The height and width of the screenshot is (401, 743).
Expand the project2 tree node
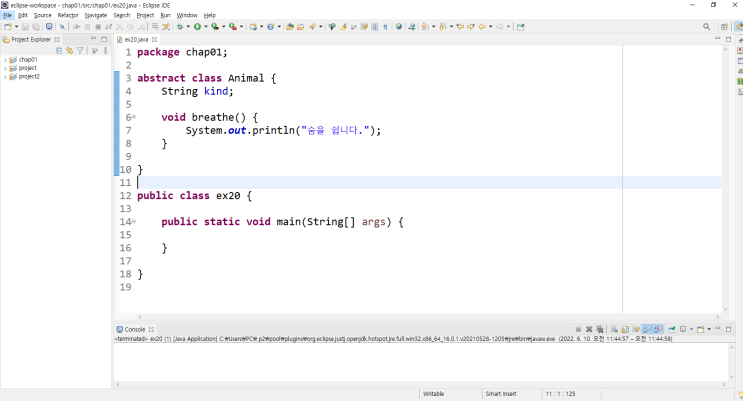coord(5,76)
